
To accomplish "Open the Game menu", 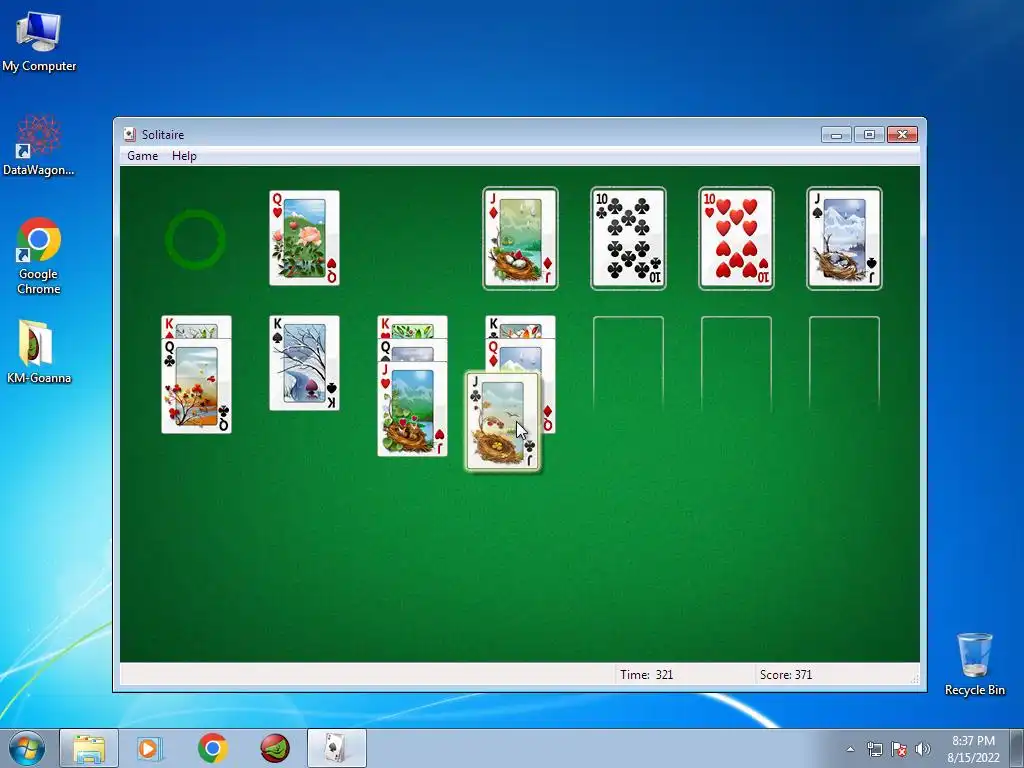I will [142, 155].
